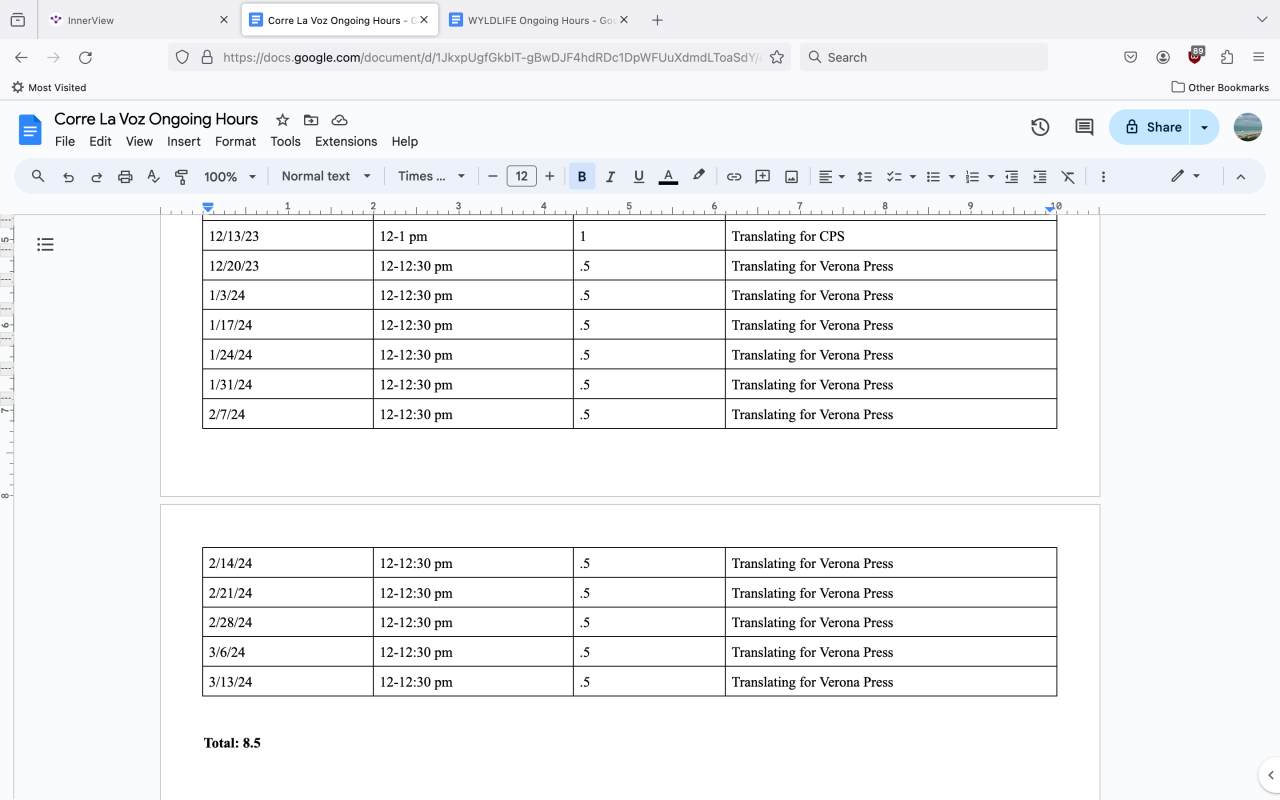The width and height of the screenshot is (1280, 800).
Task: Open the text color picker
Action: 668,177
